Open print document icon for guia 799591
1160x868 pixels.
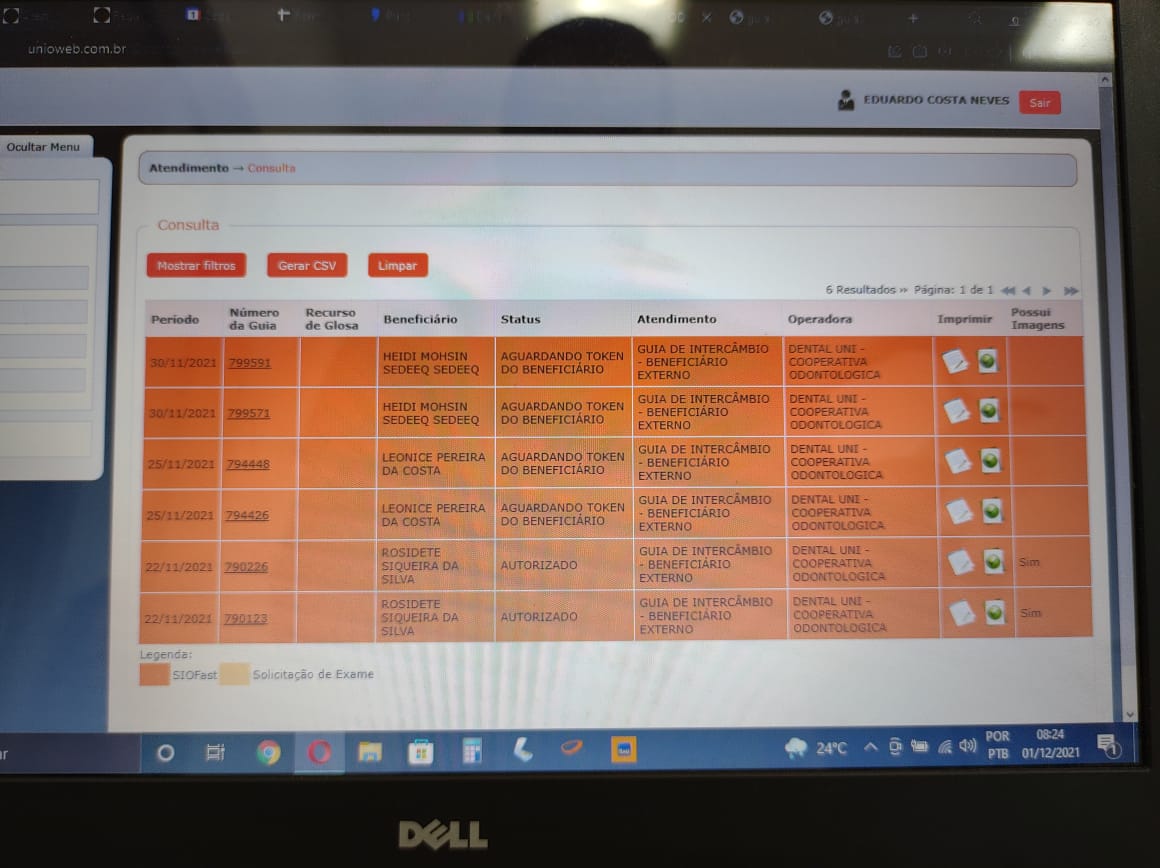tap(955, 362)
